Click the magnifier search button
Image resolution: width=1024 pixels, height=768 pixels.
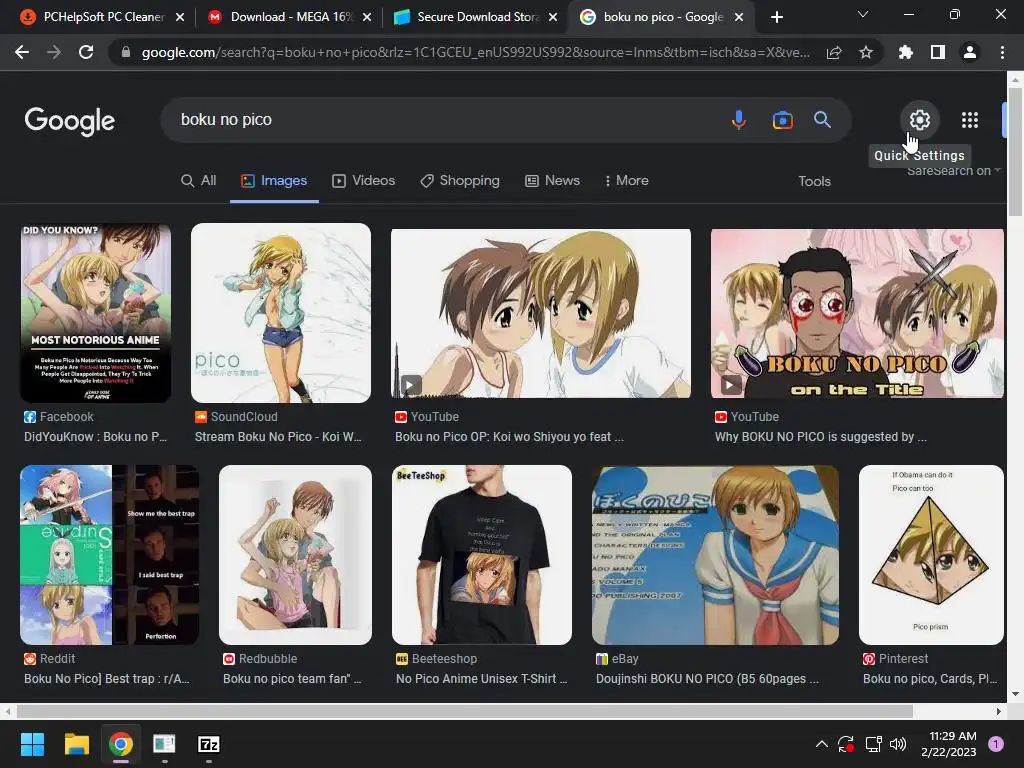point(822,120)
